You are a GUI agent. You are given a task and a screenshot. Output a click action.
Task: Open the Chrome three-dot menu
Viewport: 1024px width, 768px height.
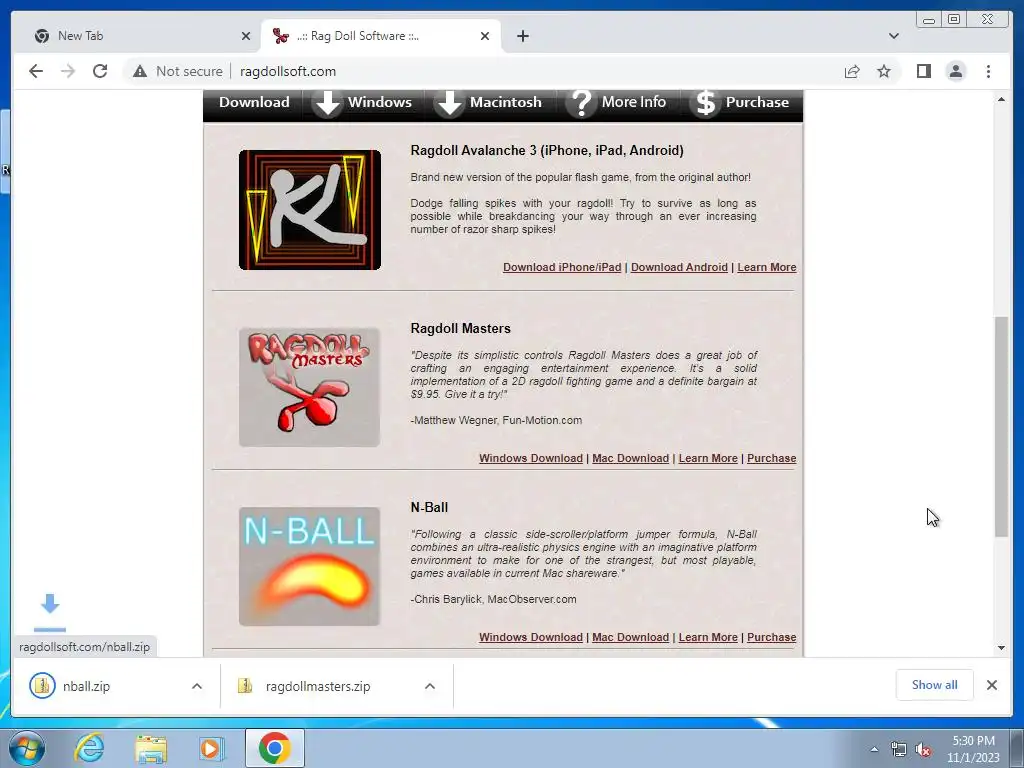(988, 71)
